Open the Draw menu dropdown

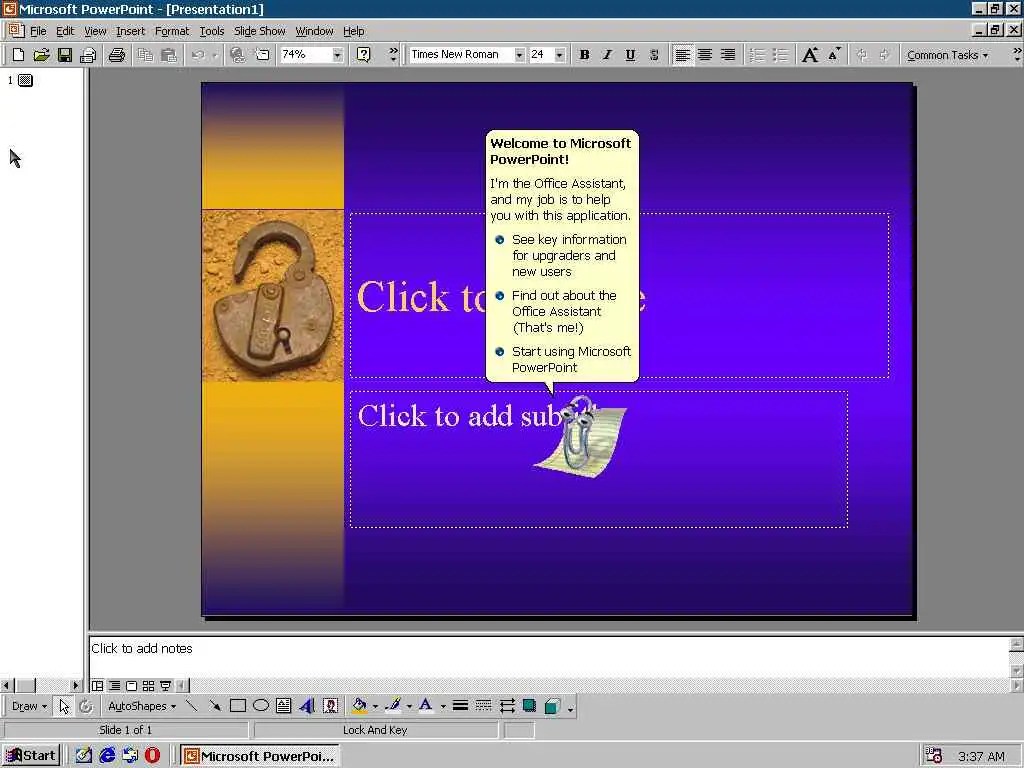click(x=29, y=706)
